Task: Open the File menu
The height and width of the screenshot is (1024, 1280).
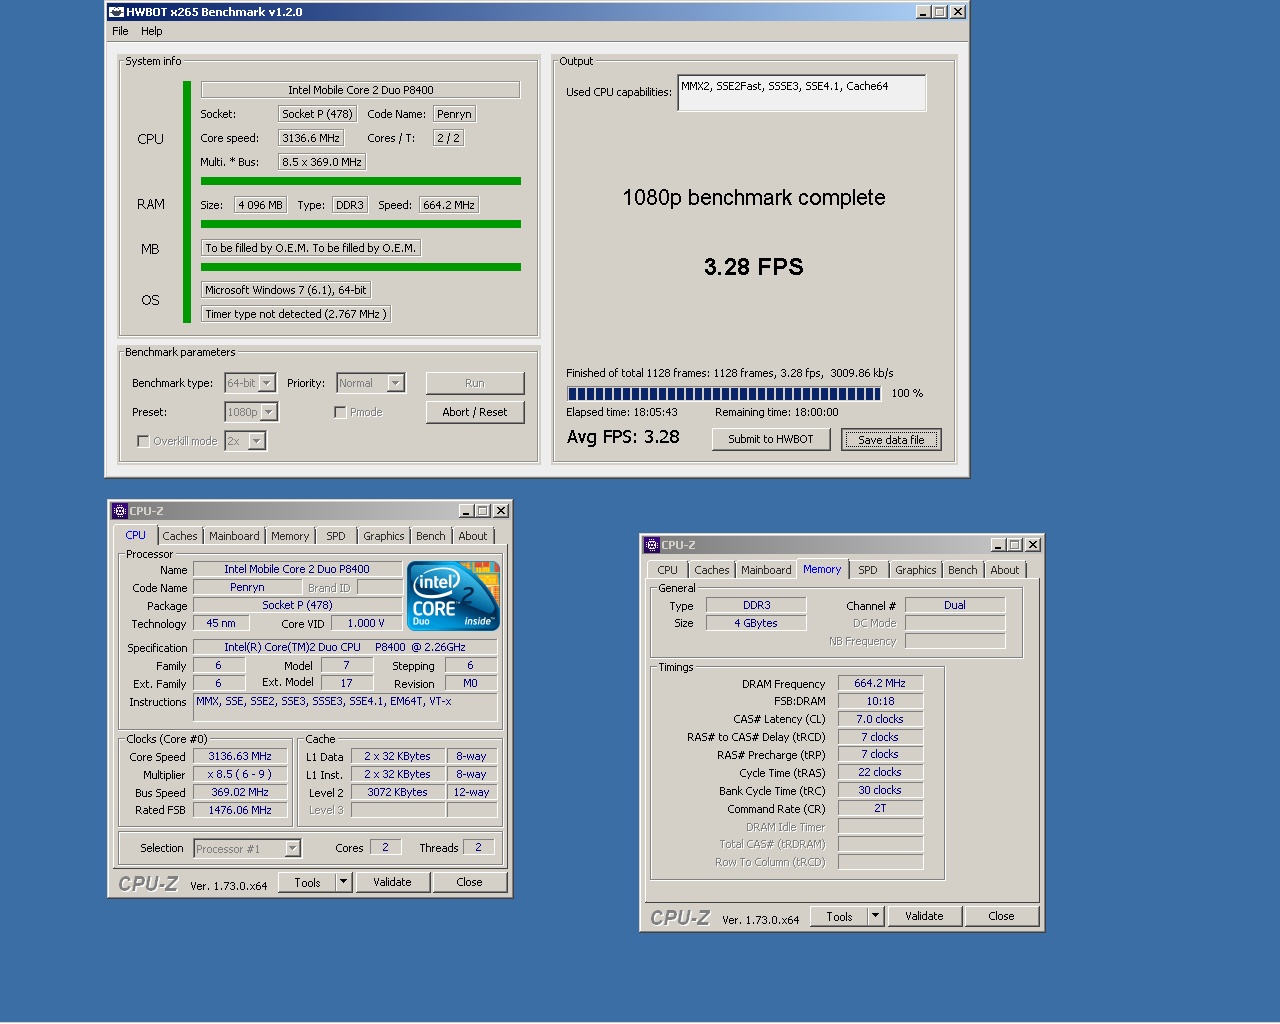Action: pos(120,31)
